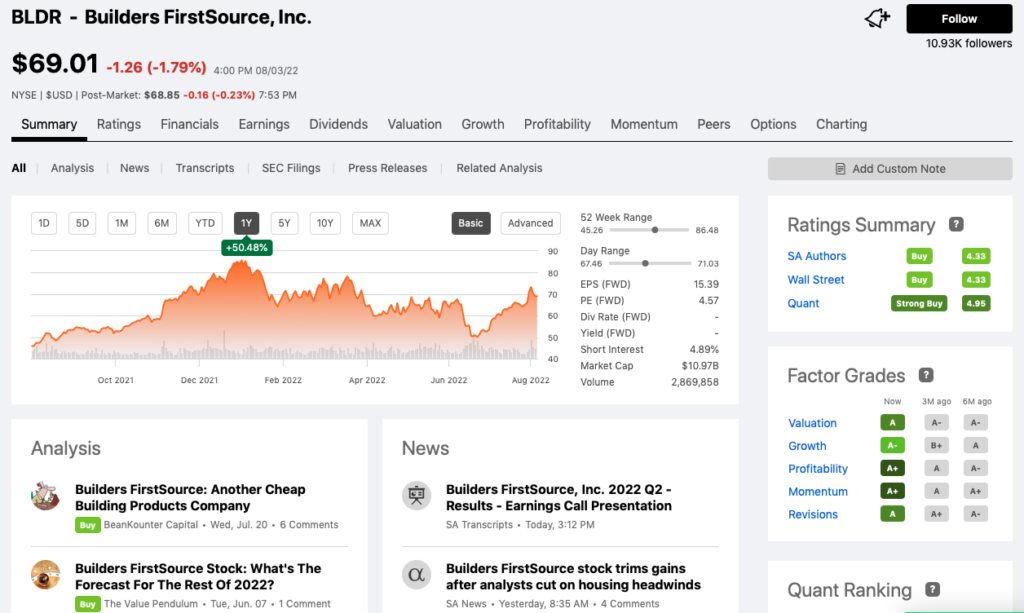Select the YTD chart range
This screenshot has height=613, width=1024.
point(205,223)
